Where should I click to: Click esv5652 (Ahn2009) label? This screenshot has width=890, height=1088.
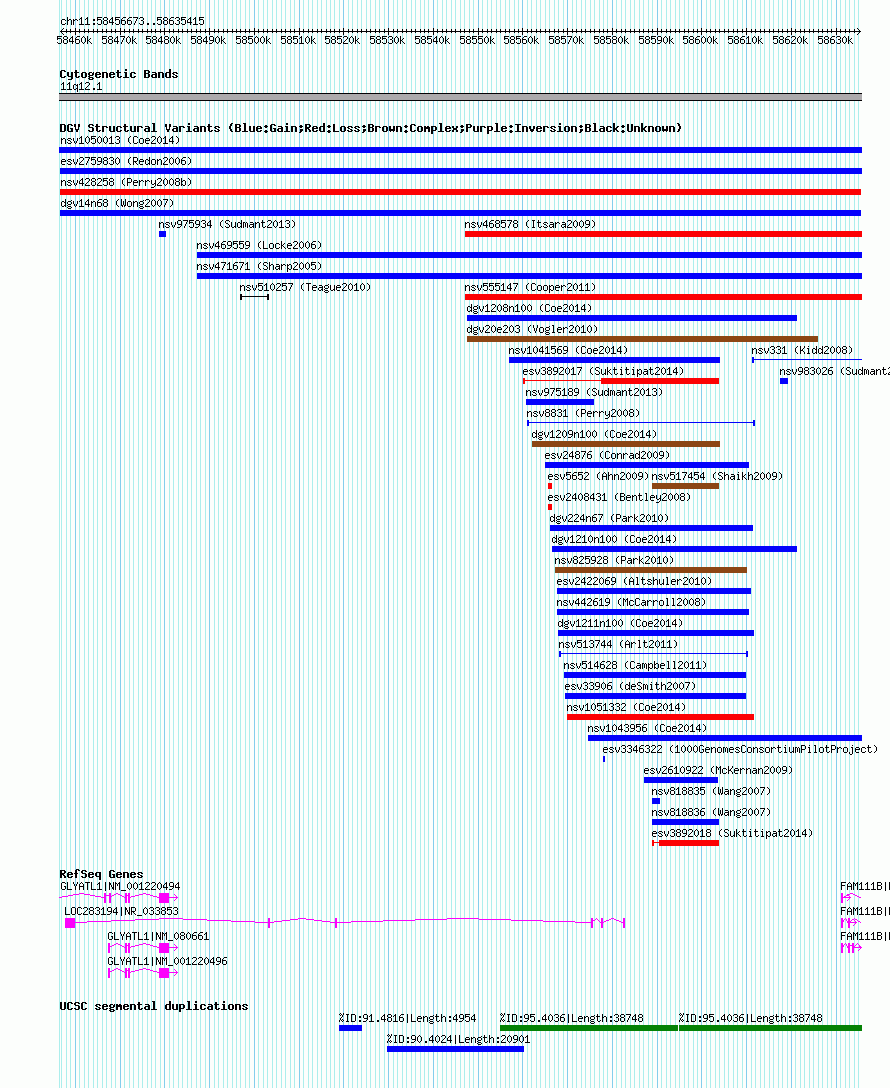(x=598, y=476)
